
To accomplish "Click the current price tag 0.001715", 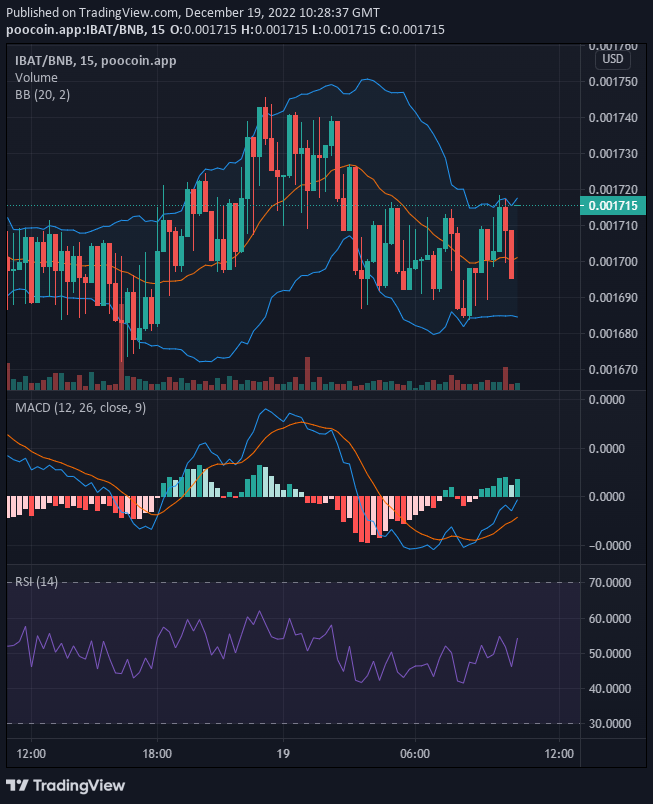I will (613, 206).
